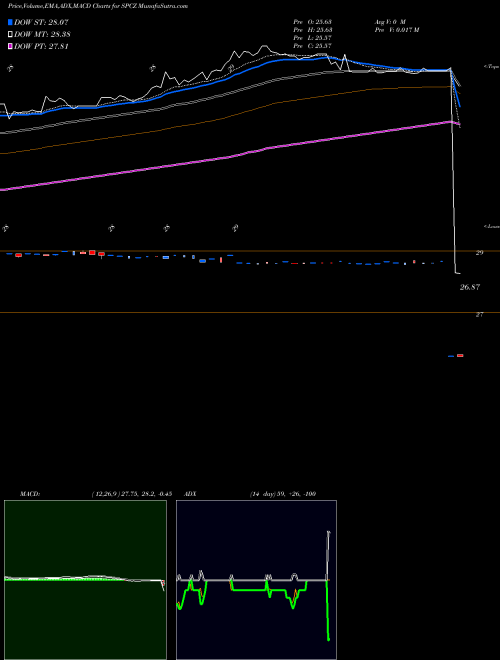Select the 'DOW PT: 27.81' legend label
Screen dimensions: 500x660
[x=41, y=46]
